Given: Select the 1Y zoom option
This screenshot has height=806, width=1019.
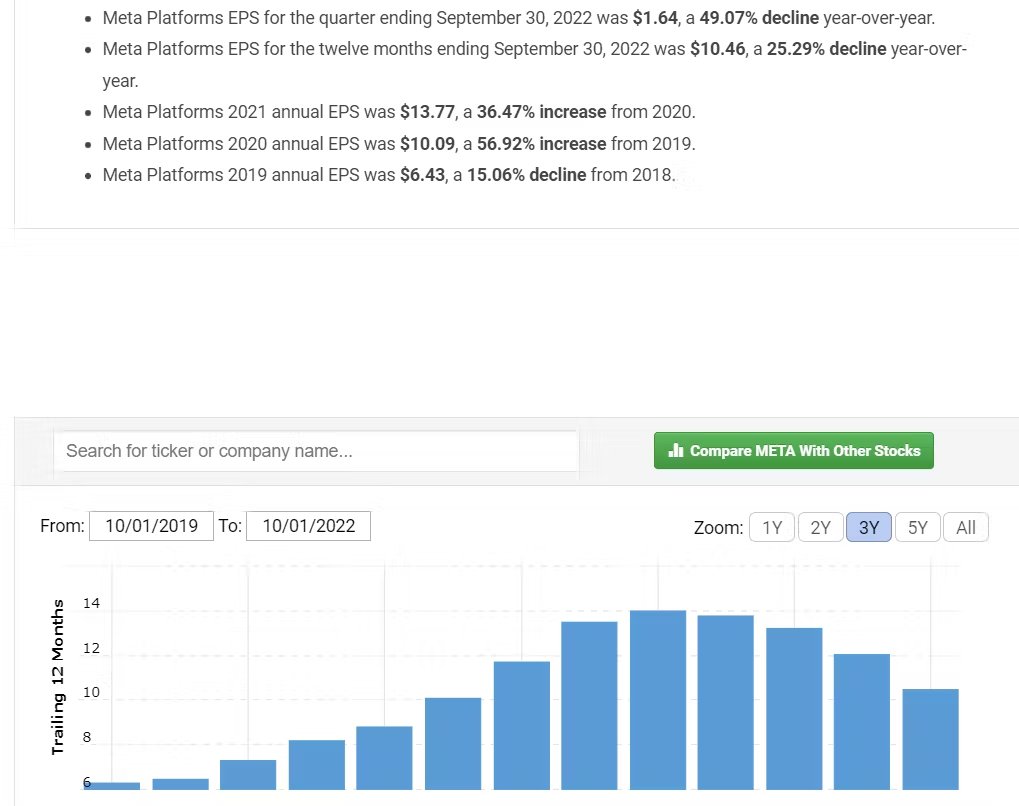Looking at the screenshot, I should click(771, 527).
